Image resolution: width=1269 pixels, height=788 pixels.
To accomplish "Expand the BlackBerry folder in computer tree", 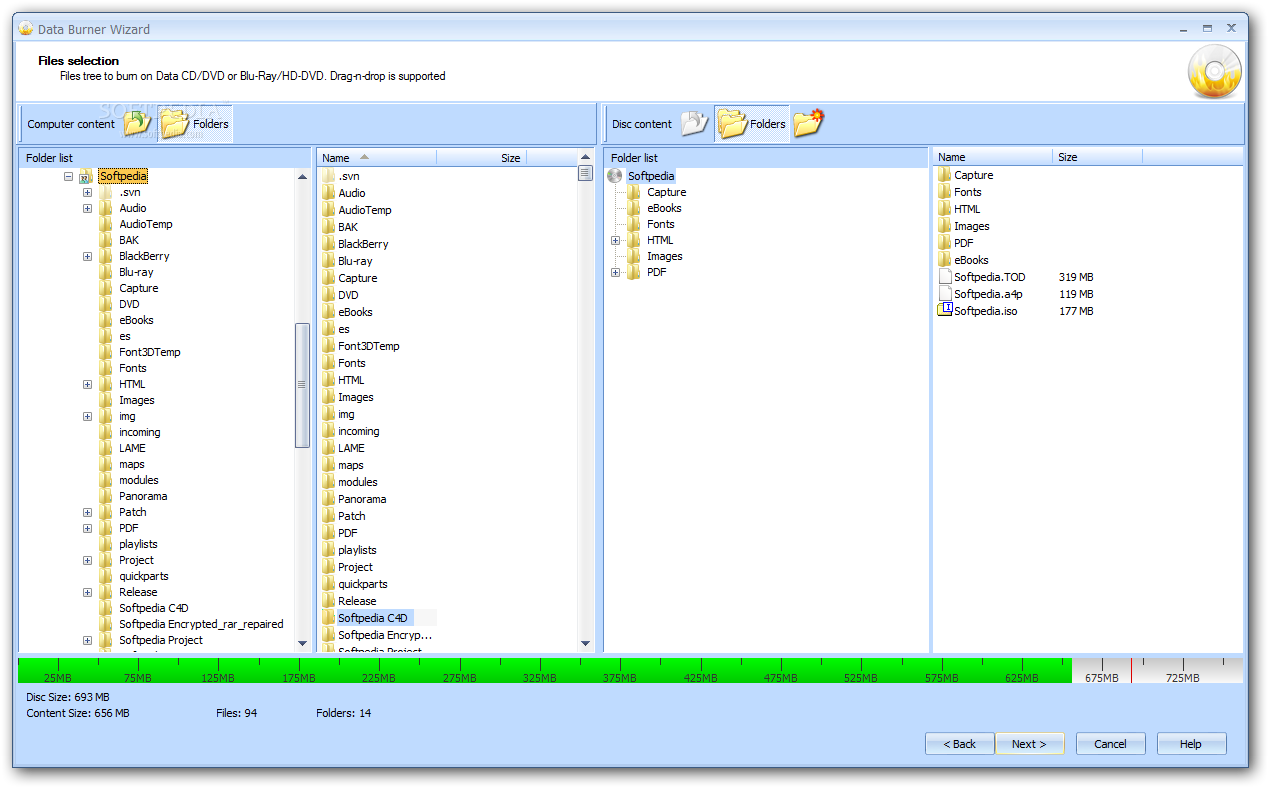I will (87, 256).
